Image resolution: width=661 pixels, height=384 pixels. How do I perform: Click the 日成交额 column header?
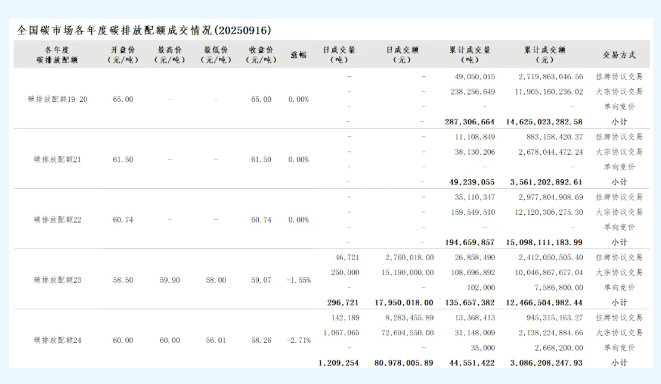tap(402, 55)
